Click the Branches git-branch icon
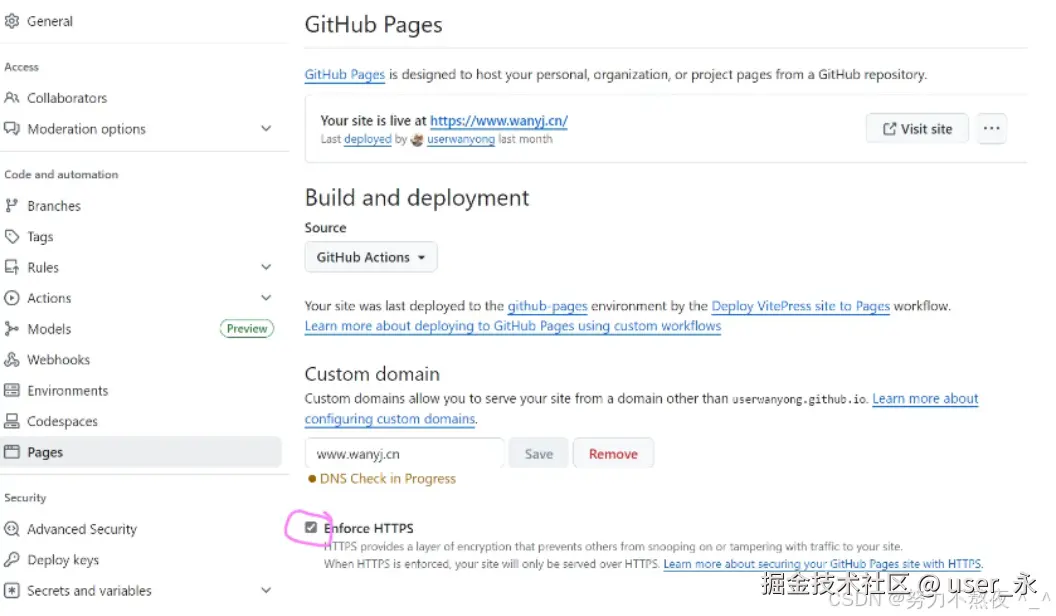The image size is (1056, 616). 12,206
